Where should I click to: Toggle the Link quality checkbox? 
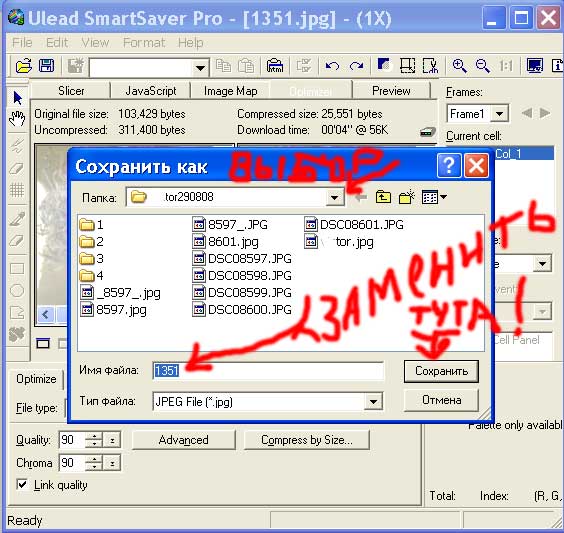(22, 484)
